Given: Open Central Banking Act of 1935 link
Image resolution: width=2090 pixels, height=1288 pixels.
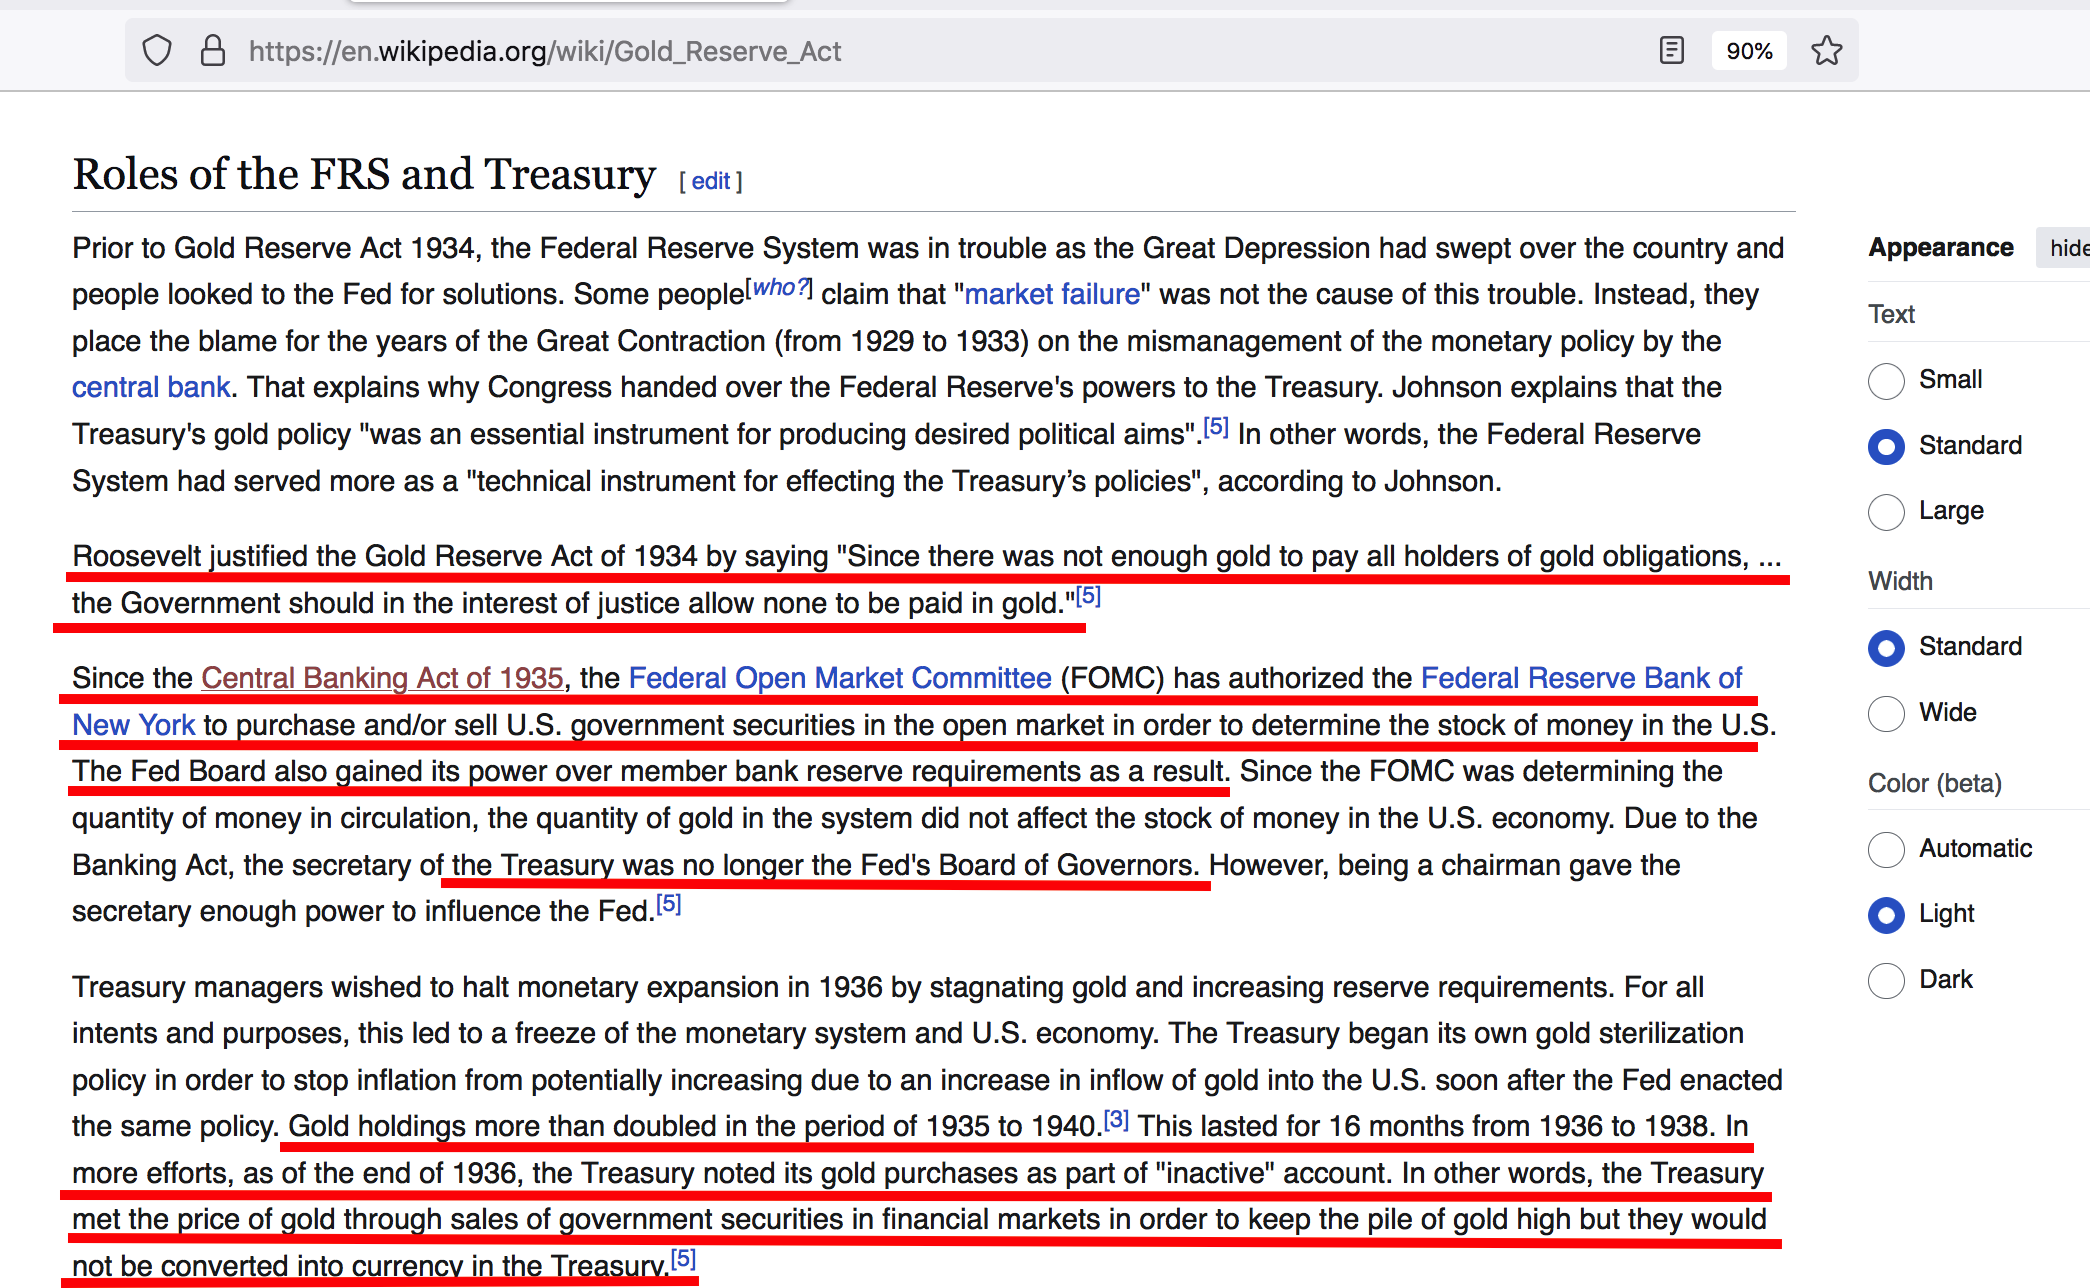Looking at the screenshot, I should 382,678.
